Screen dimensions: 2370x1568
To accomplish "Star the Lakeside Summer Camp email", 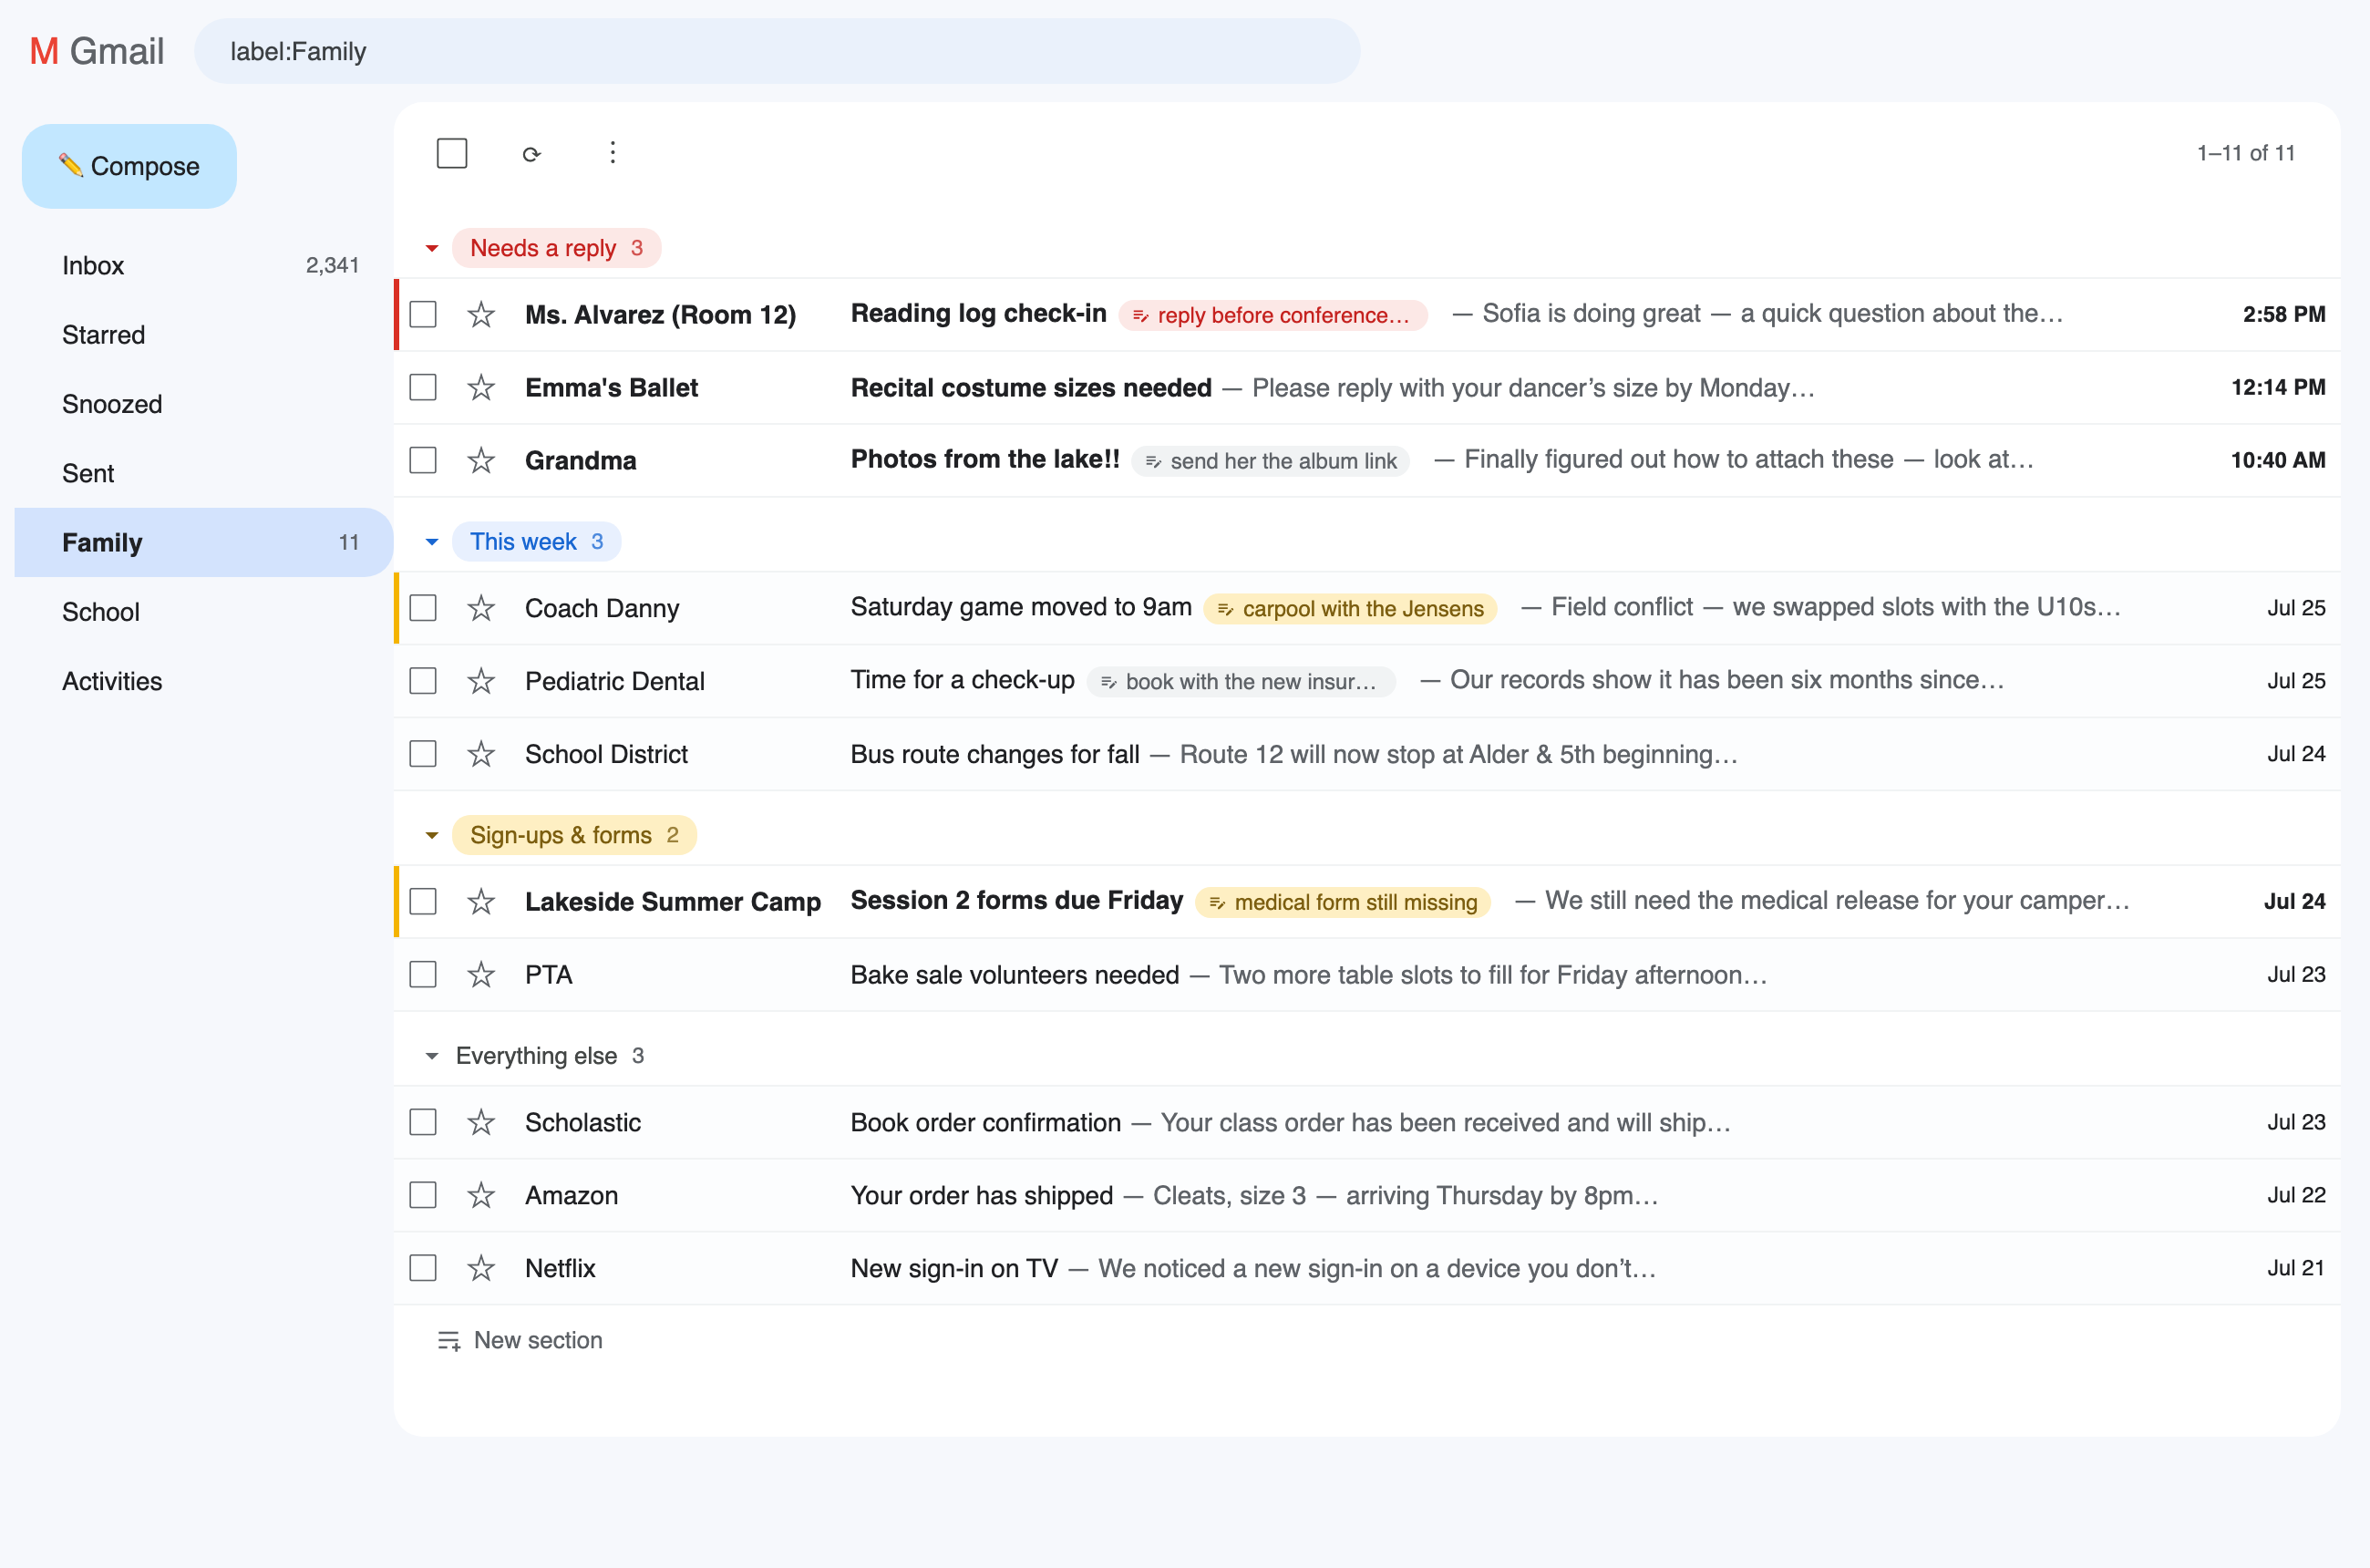I will [481, 901].
